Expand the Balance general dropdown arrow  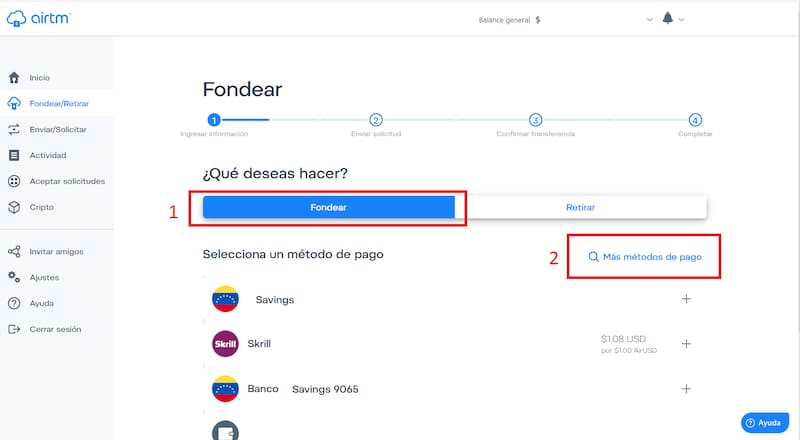[x=649, y=19]
